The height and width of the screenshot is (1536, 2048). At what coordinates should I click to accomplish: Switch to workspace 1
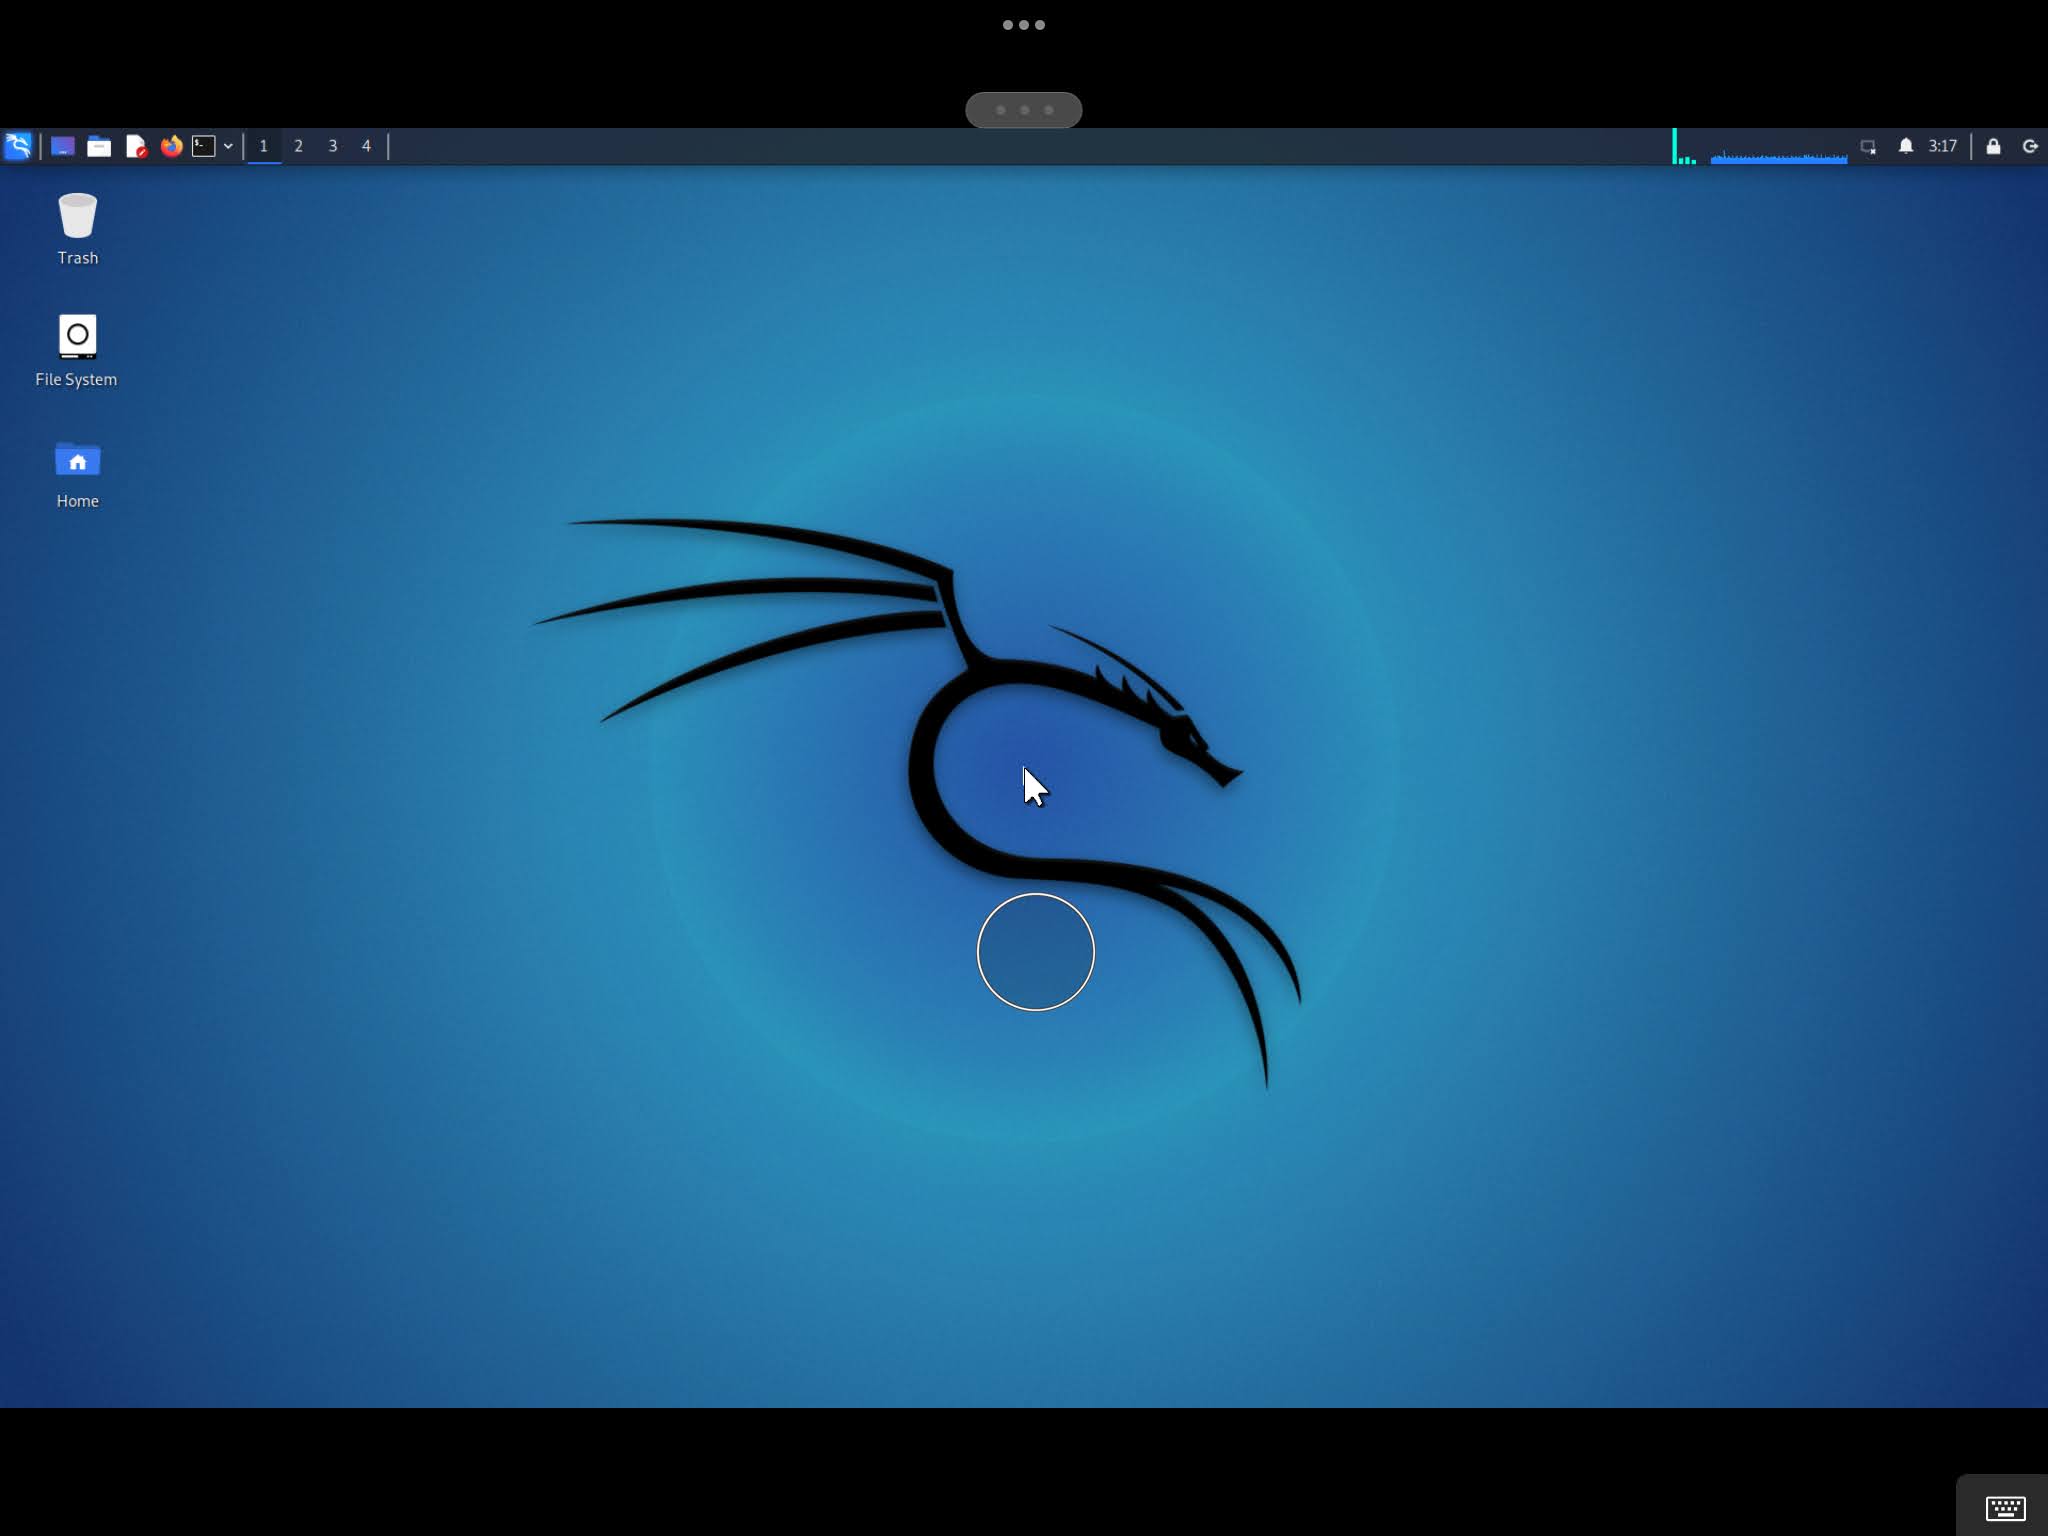point(264,146)
